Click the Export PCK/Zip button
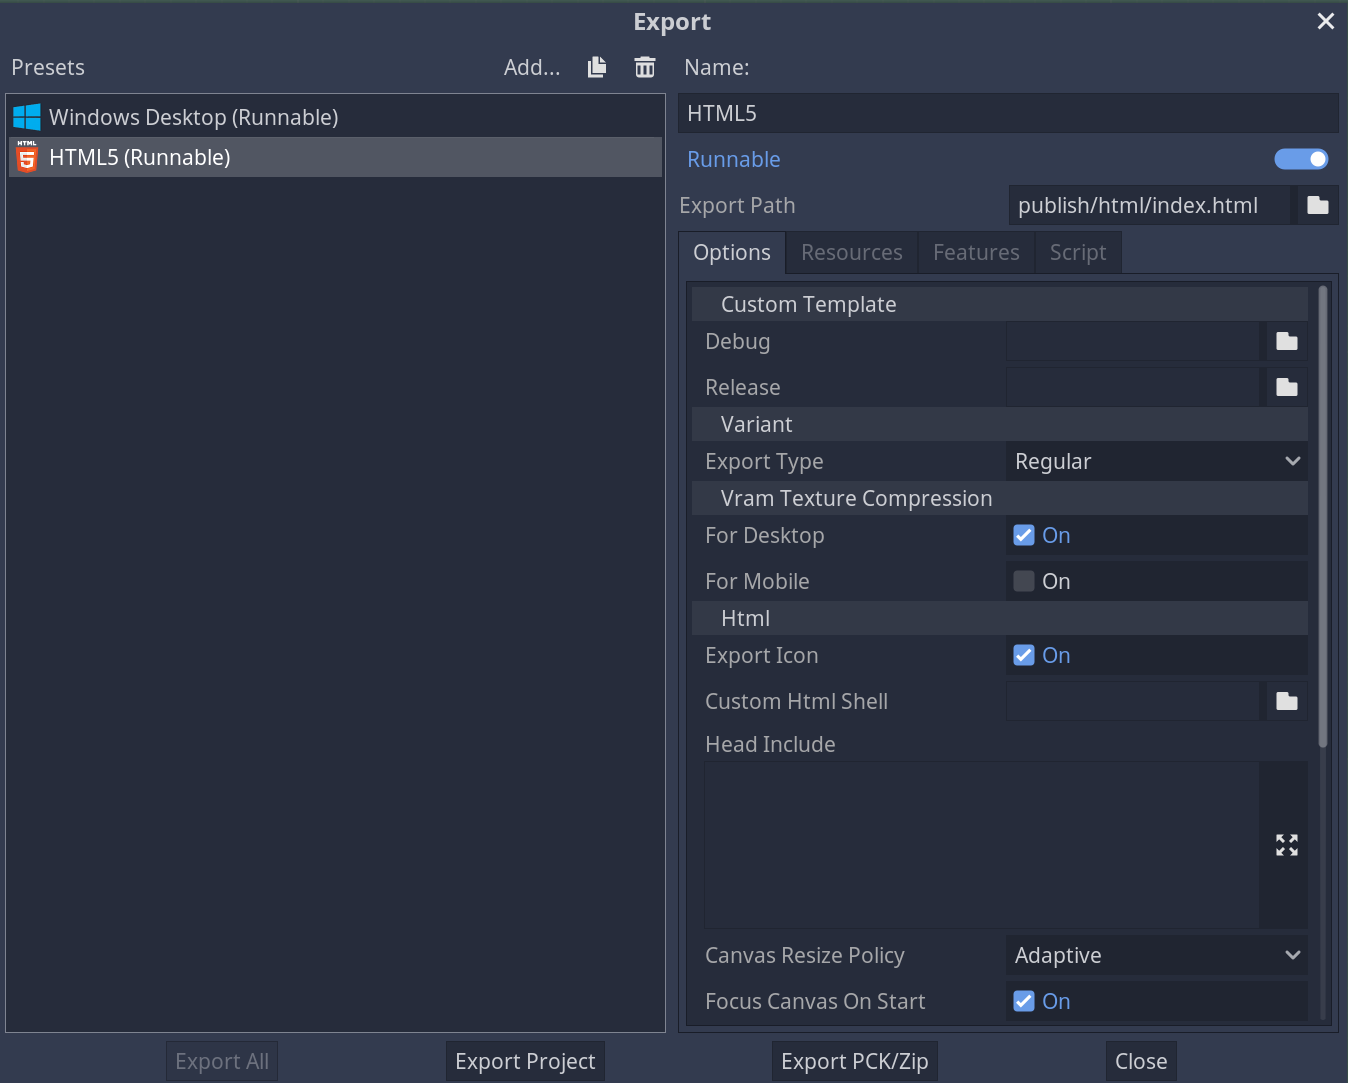1348x1083 pixels. coord(854,1061)
